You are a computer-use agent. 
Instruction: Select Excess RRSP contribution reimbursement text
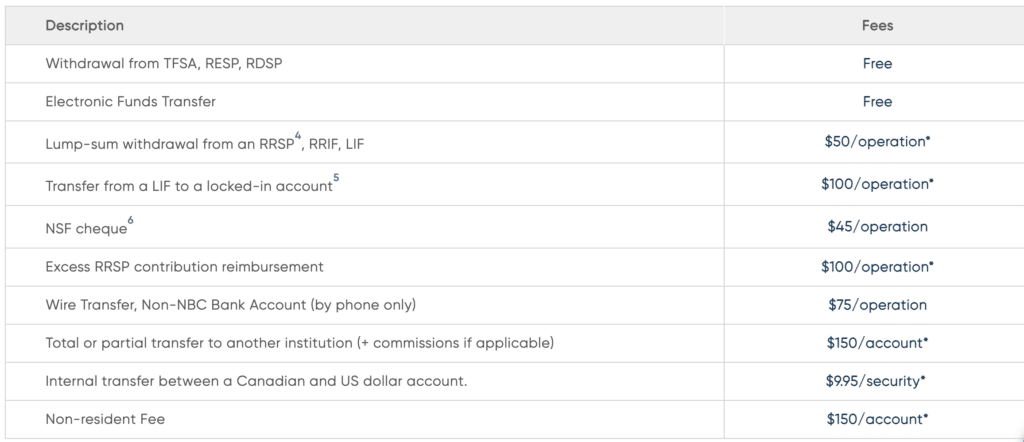pyautogui.click(x=184, y=267)
